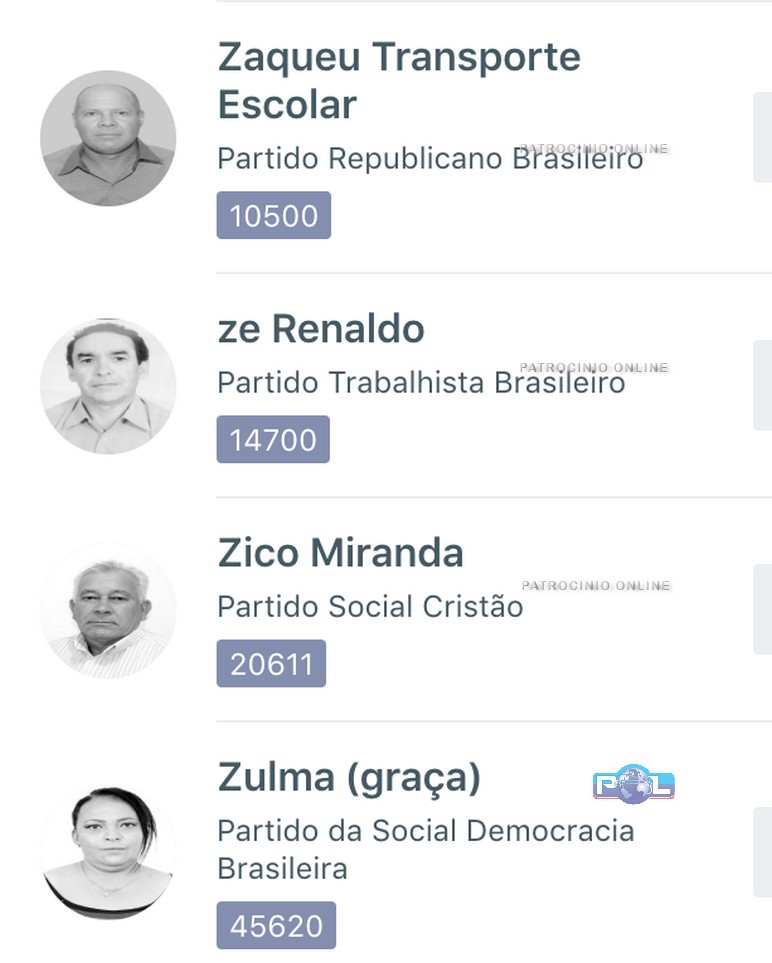Select Partido da Social Democracia Brasileira text
The width and height of the screenshot is (772, 963).
(425, 849)
